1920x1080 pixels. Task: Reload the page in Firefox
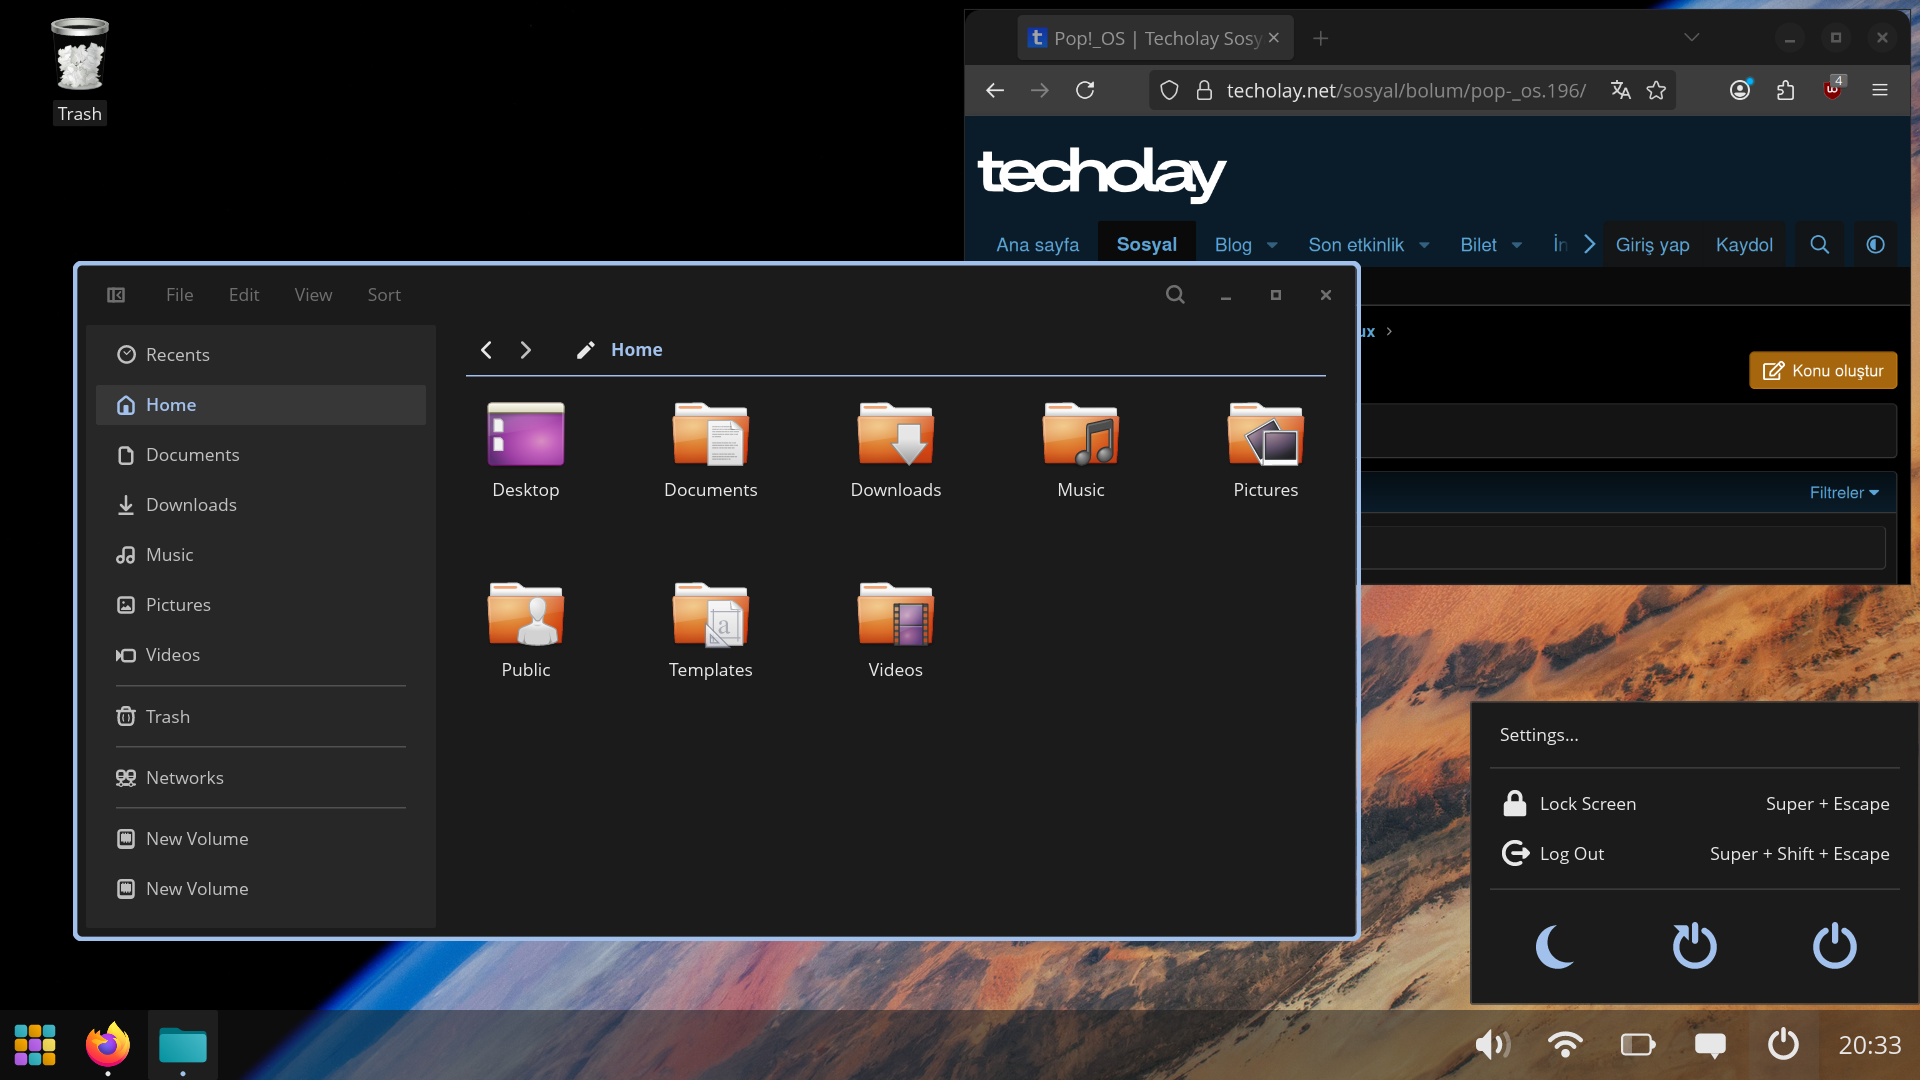click(1085, 91)
